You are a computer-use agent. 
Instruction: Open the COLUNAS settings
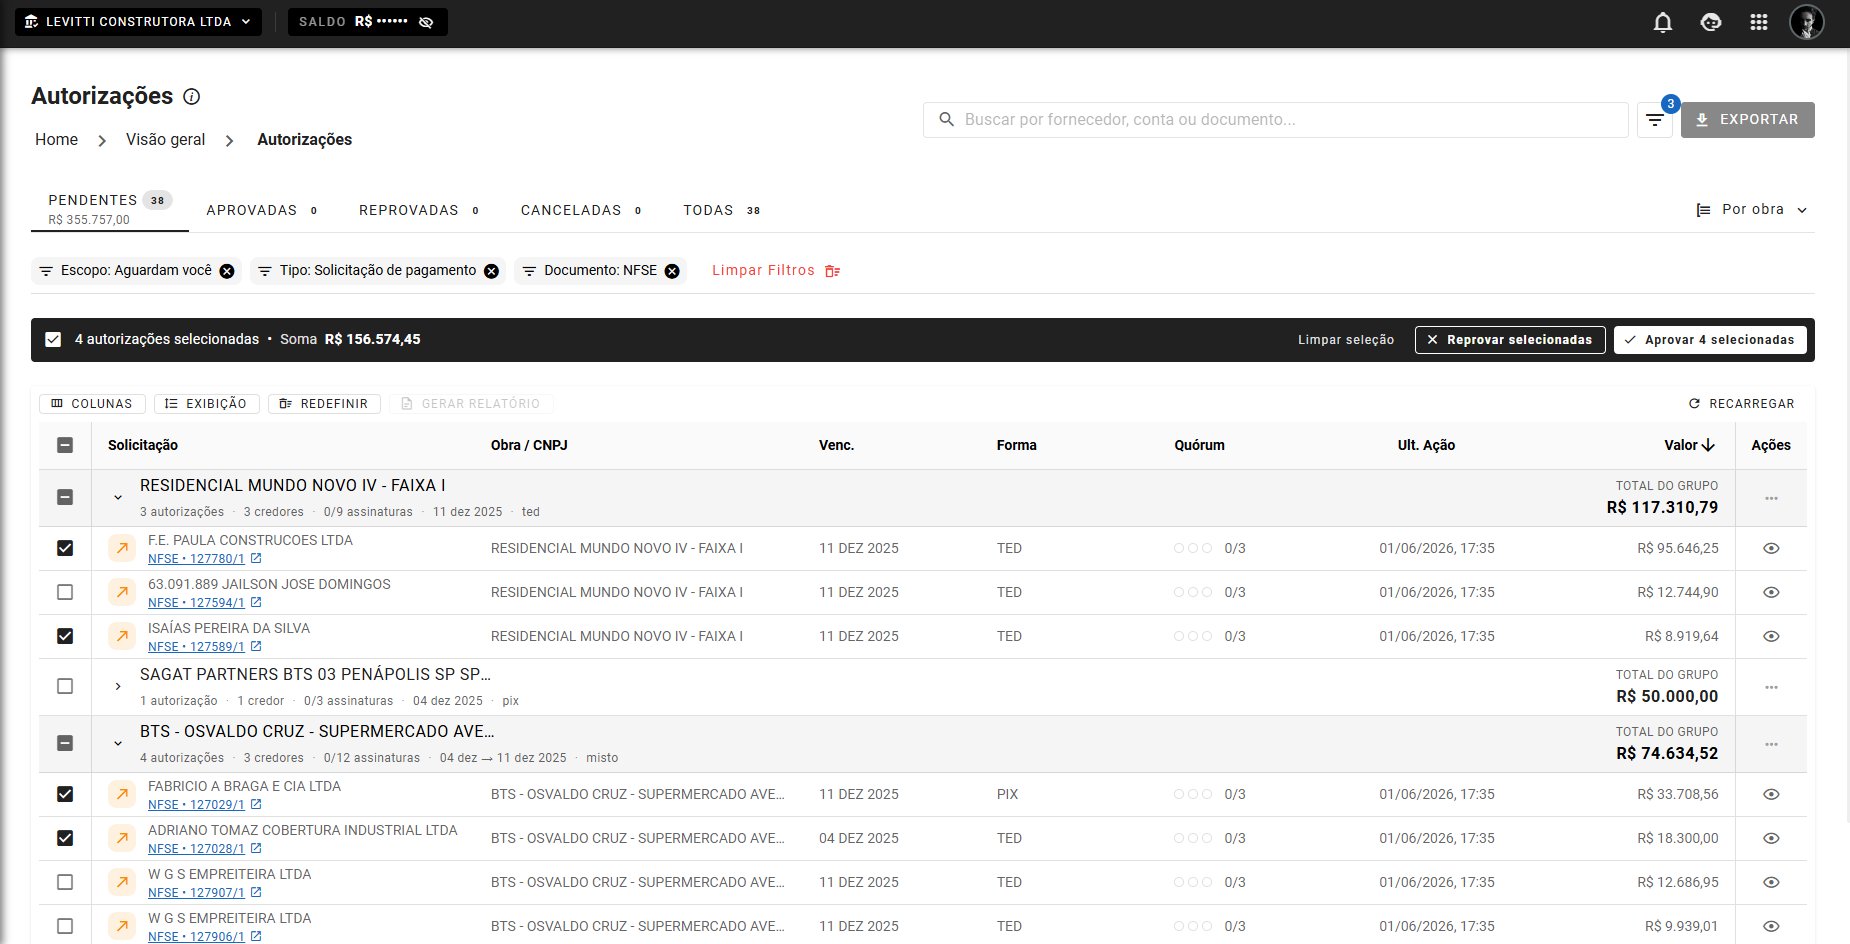pos(92,404)
